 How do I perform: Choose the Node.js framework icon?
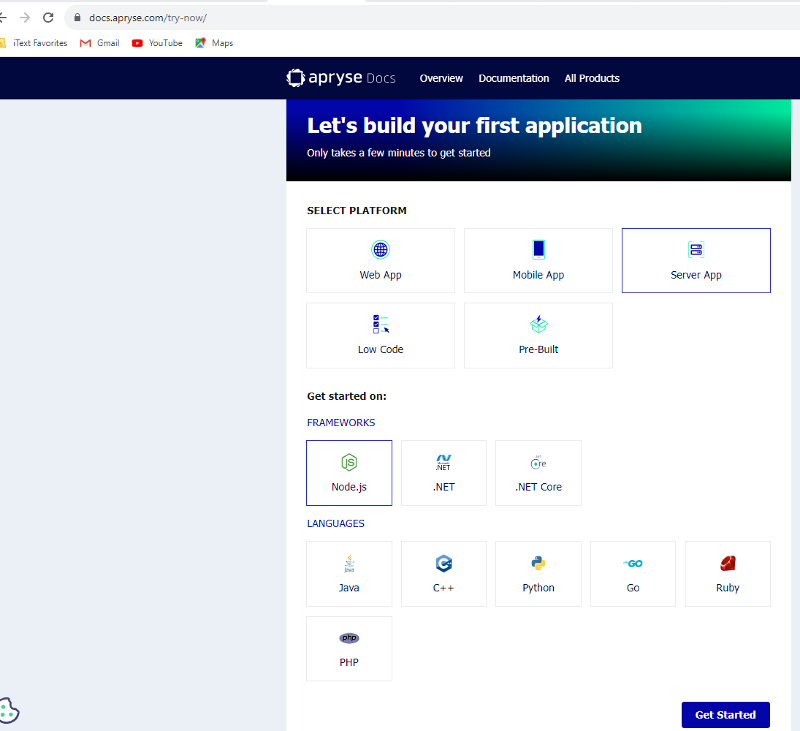pos(349,462)
